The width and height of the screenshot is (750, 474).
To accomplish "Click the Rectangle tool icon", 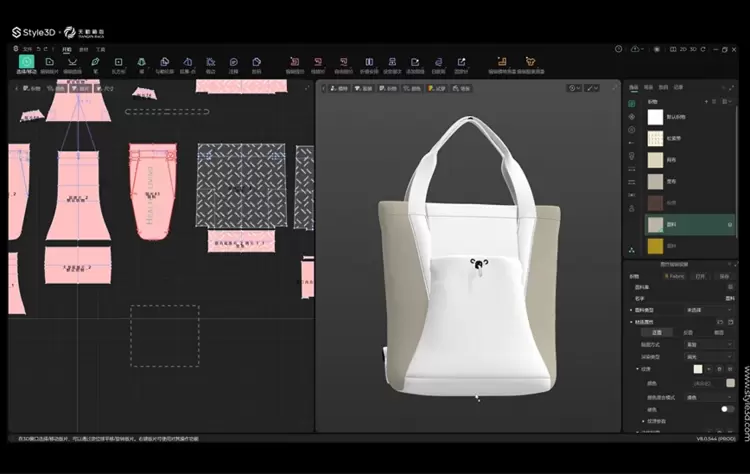I will point(119,64).
